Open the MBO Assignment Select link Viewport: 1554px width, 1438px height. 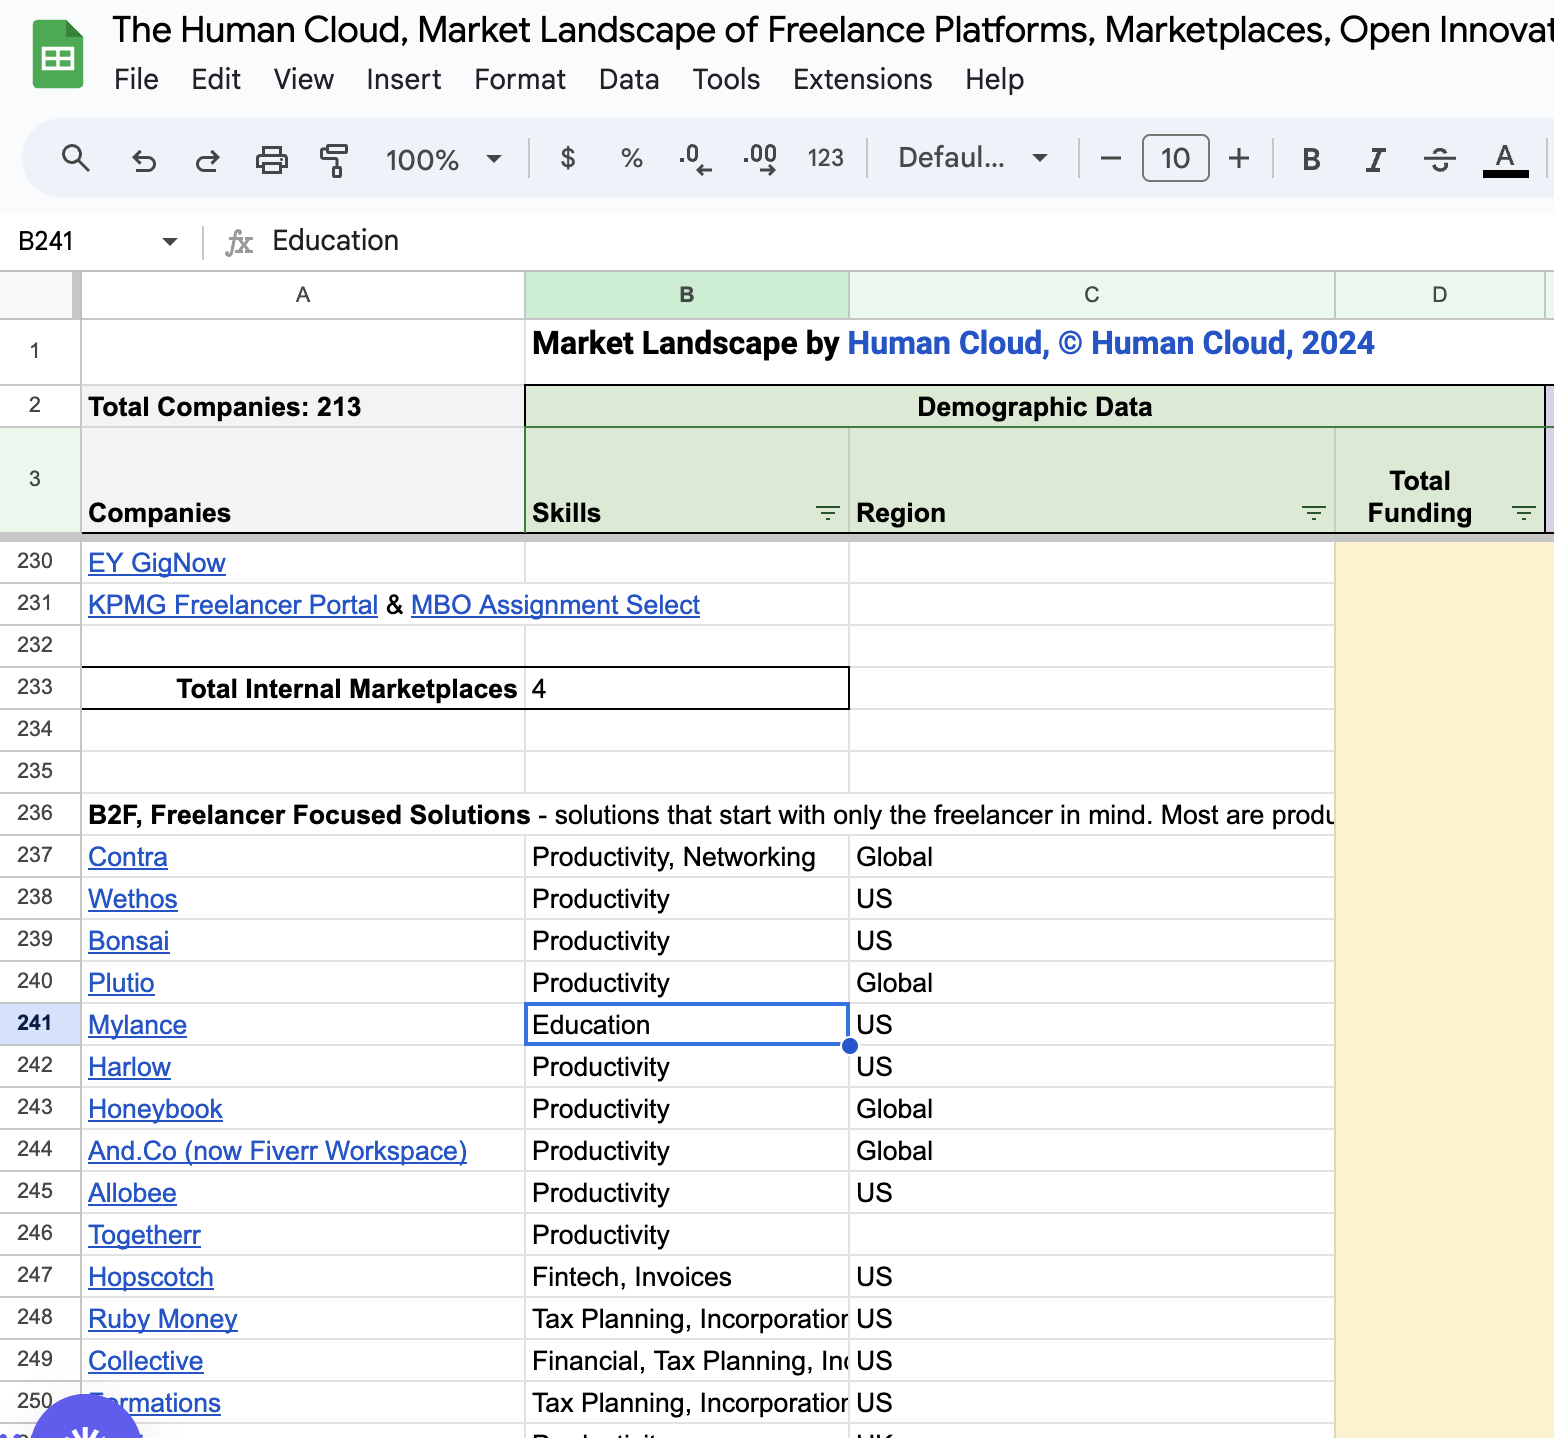coord(555,605)
